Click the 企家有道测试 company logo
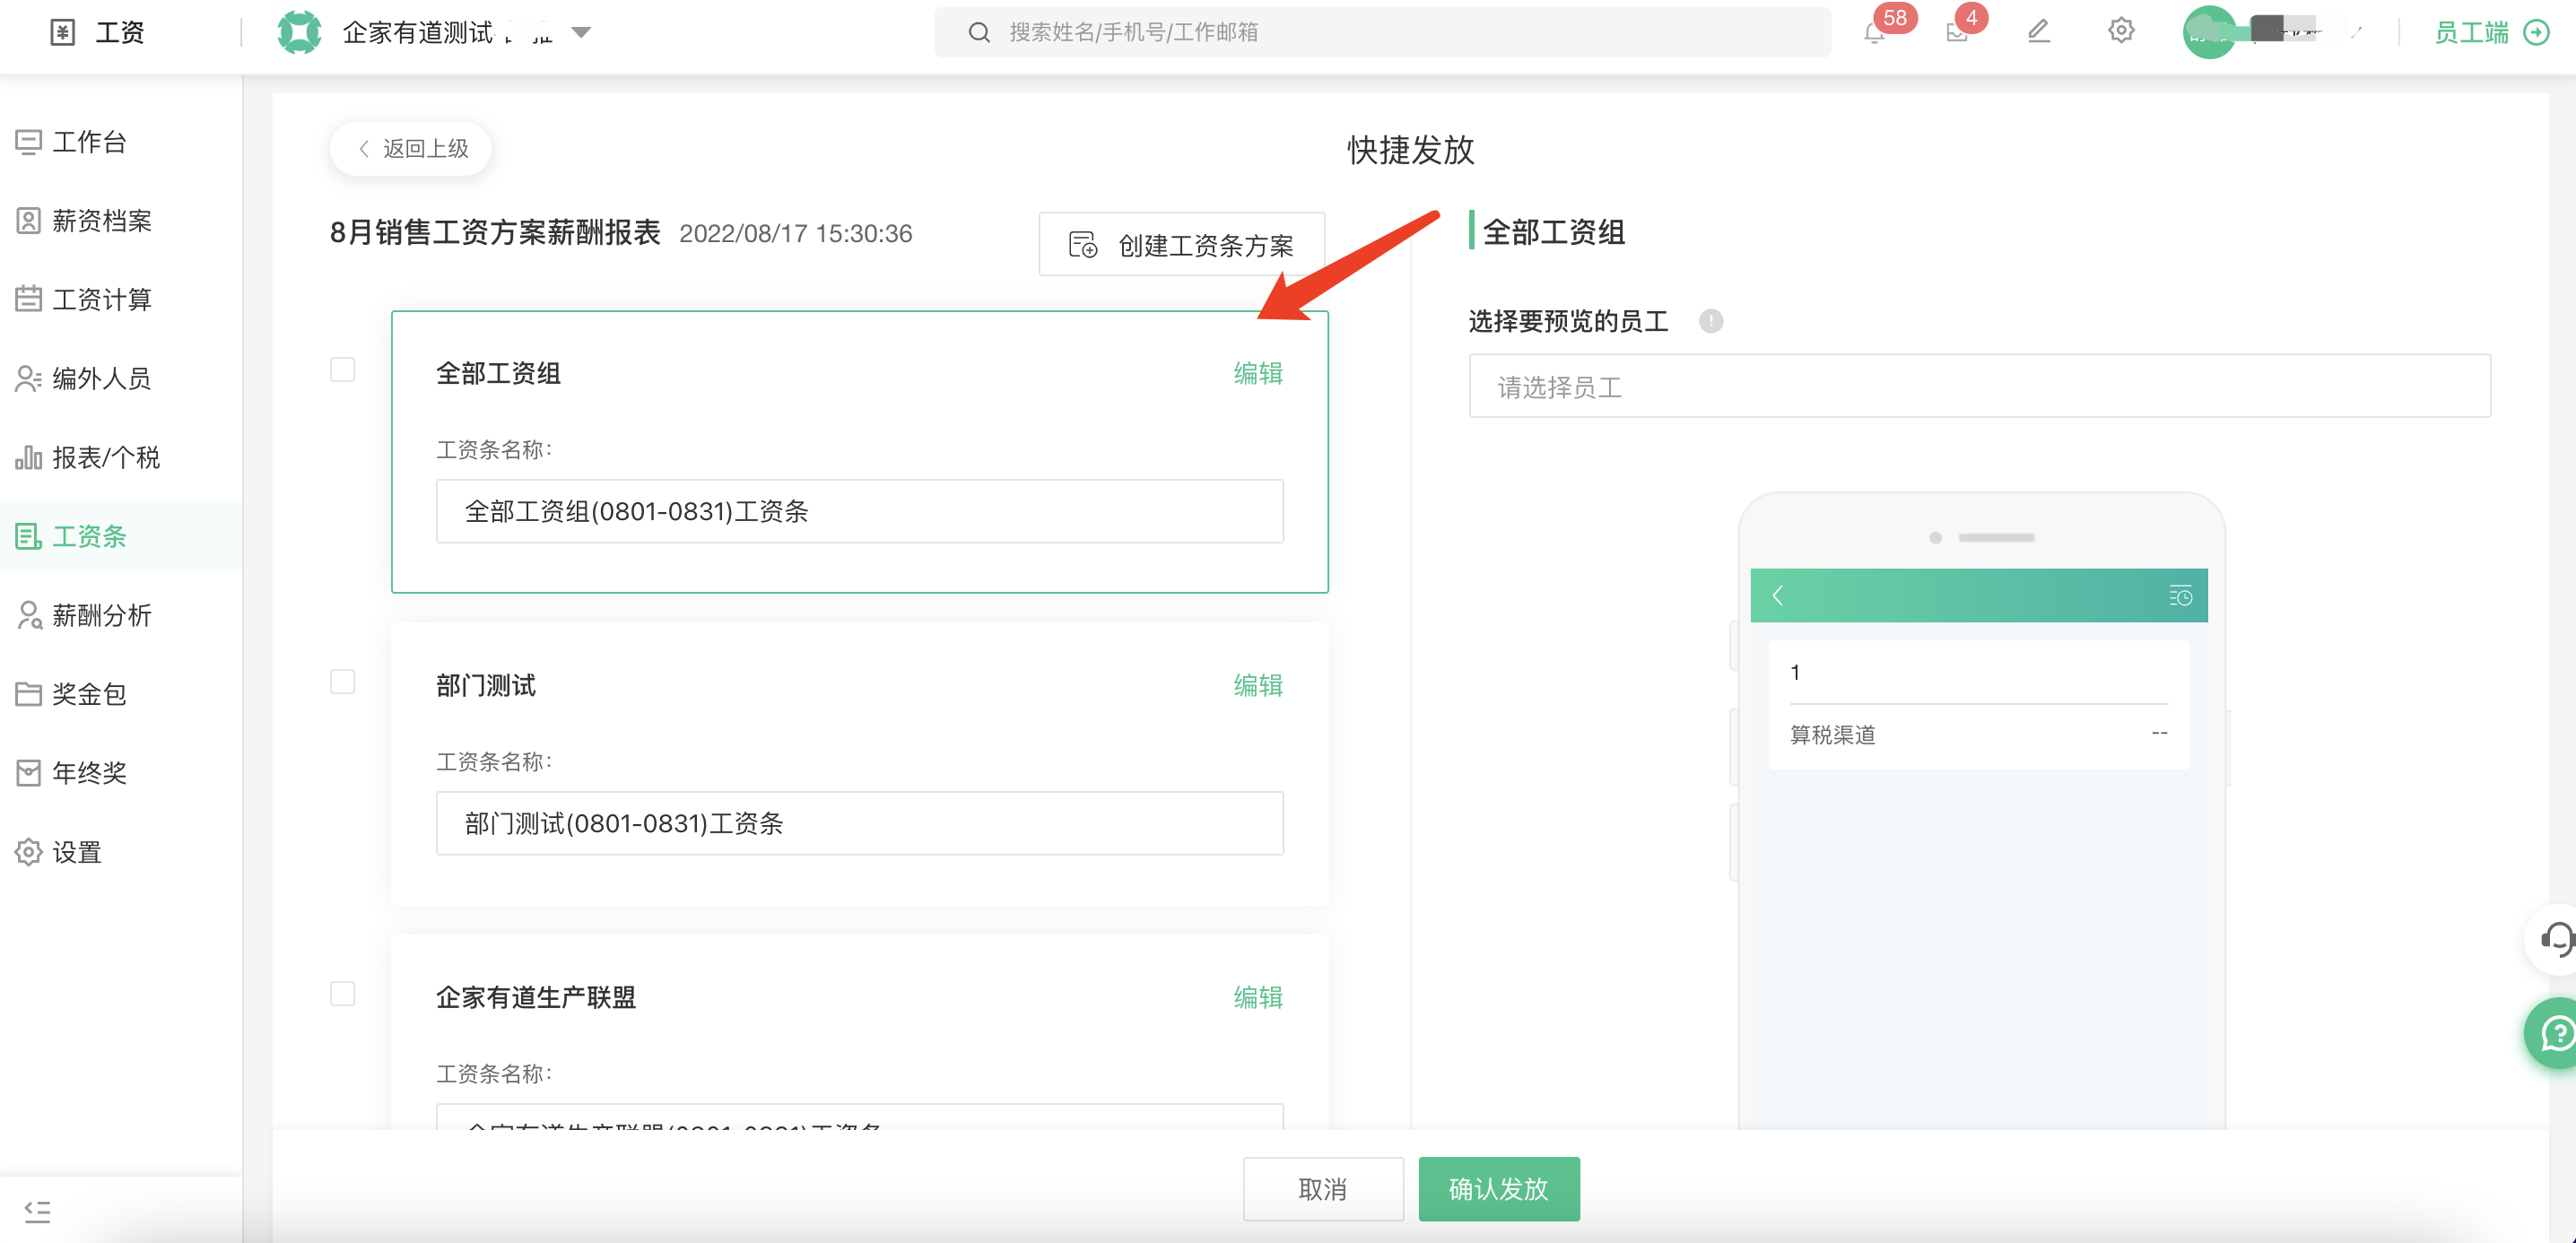Screen dimensions: 2576x1243 (x=299, y=32)
